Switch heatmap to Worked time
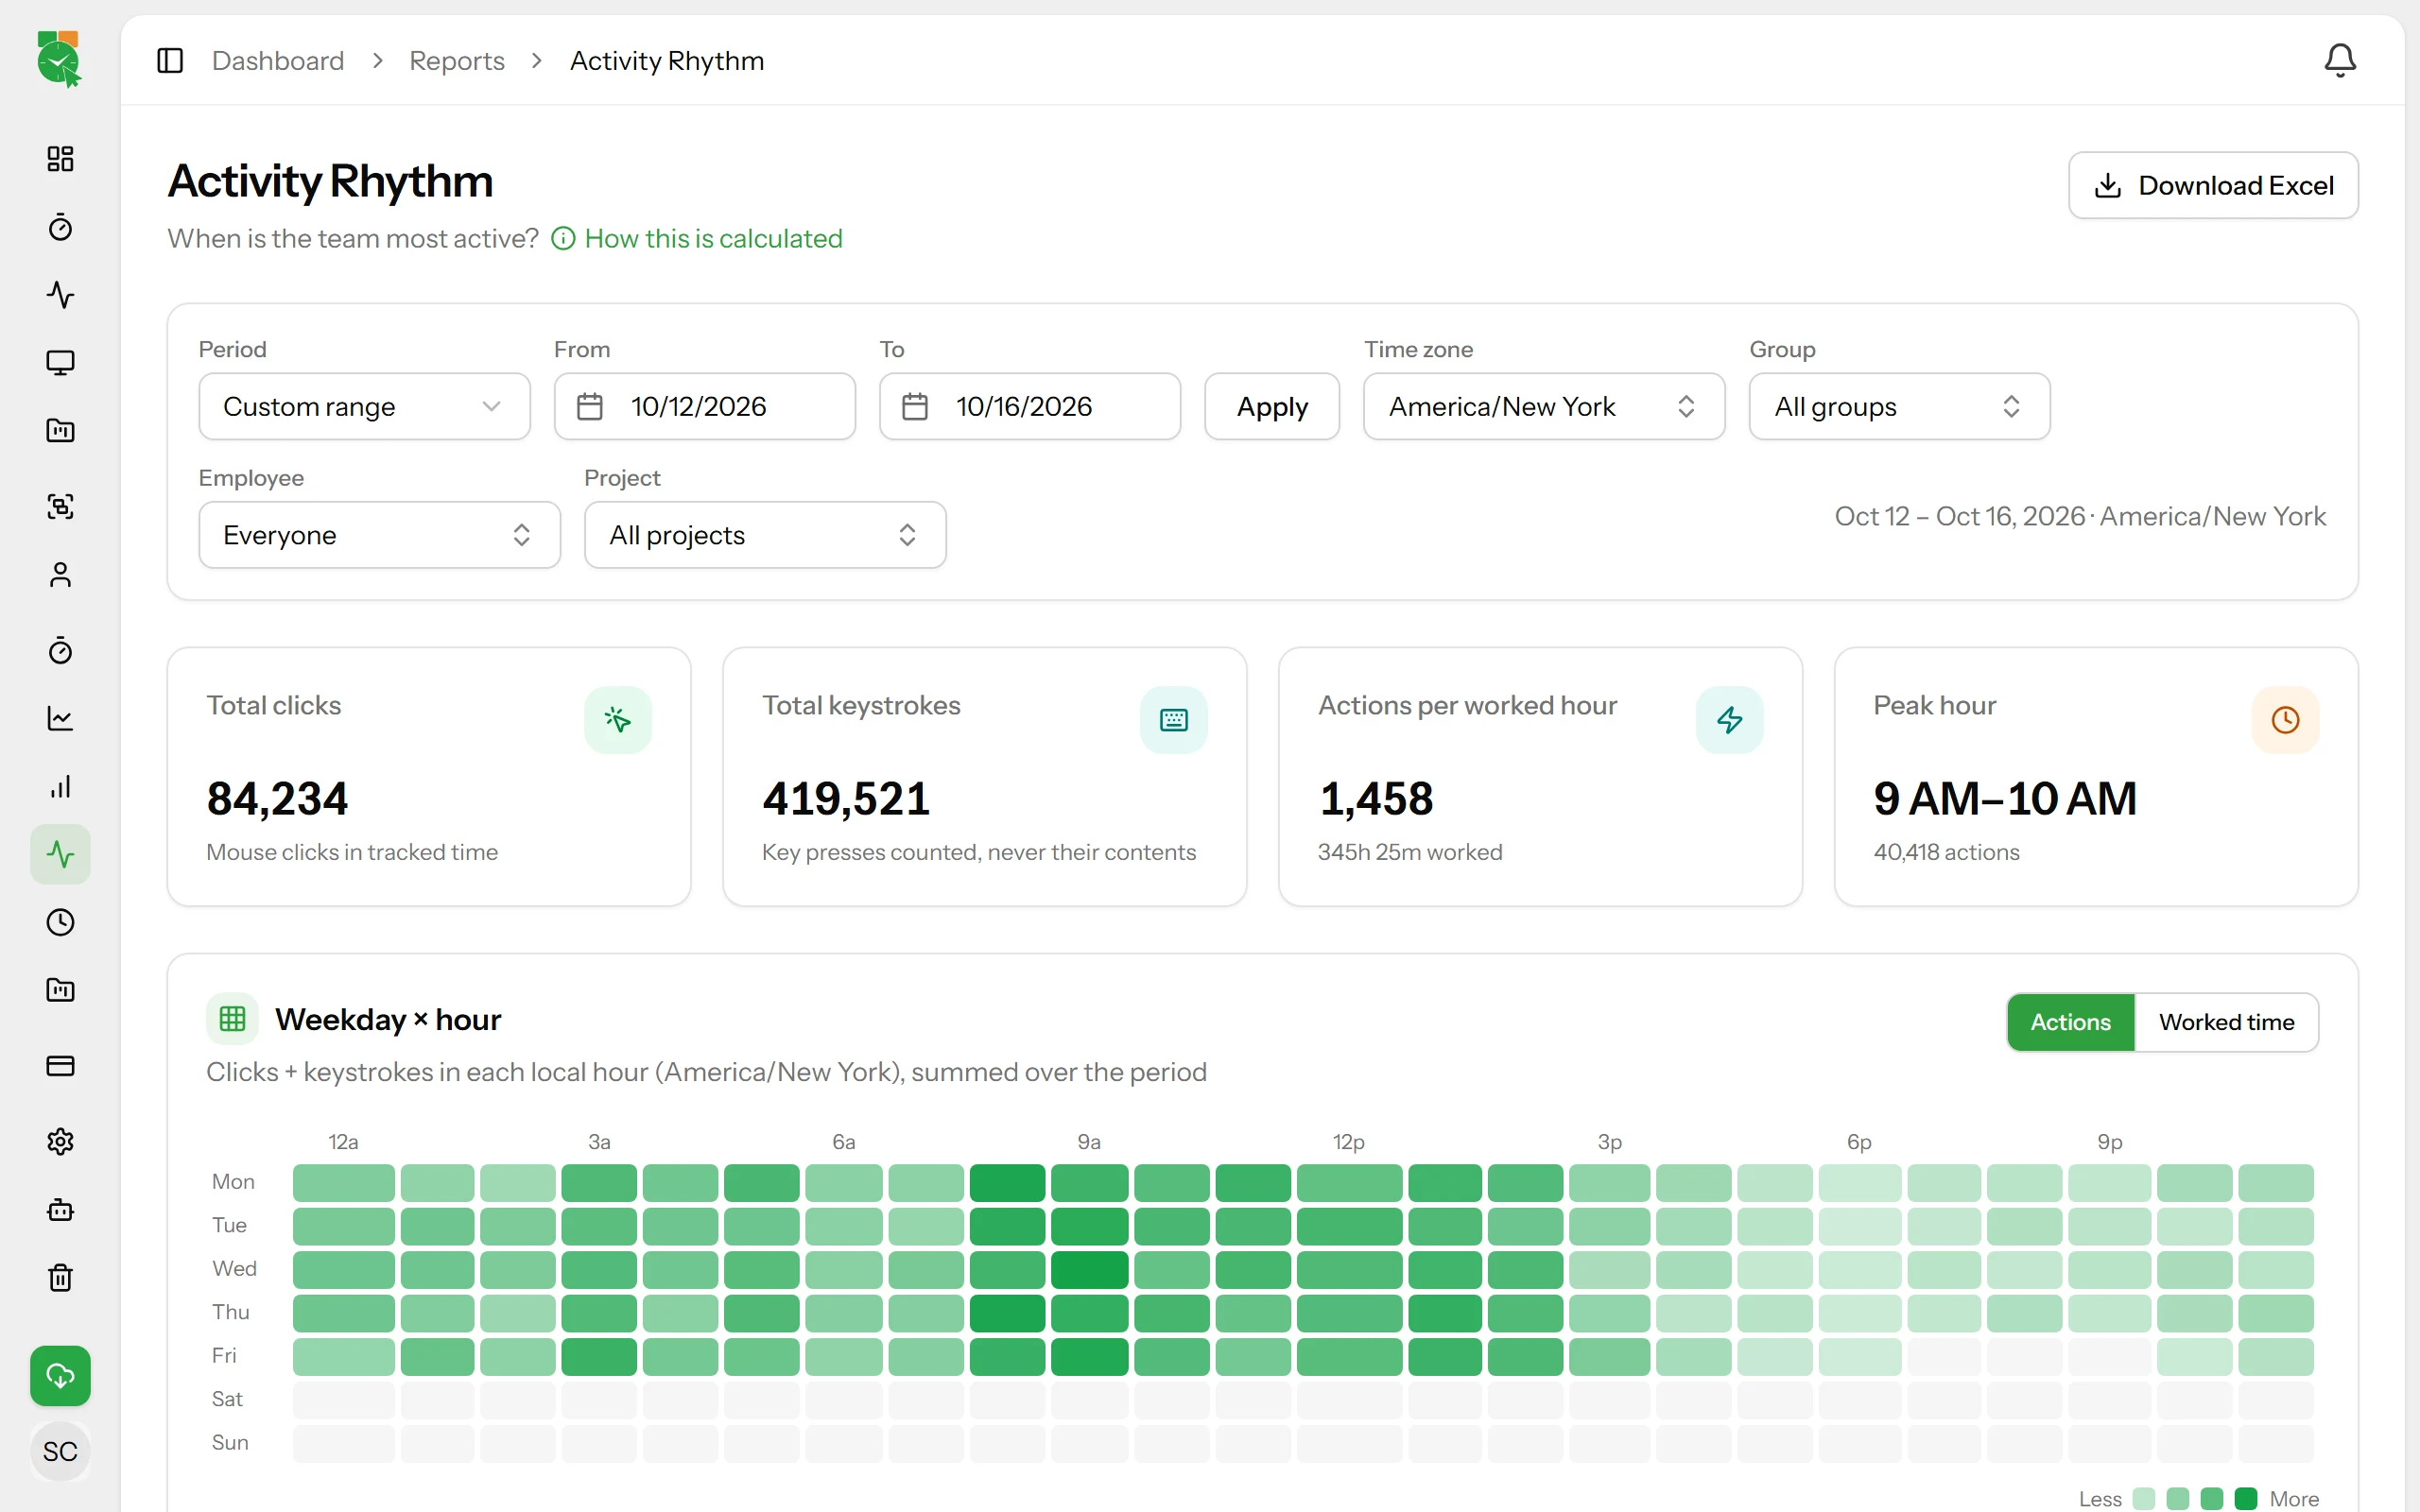This screenshot has height=1512, width=2420. tap(2226, 1022)
